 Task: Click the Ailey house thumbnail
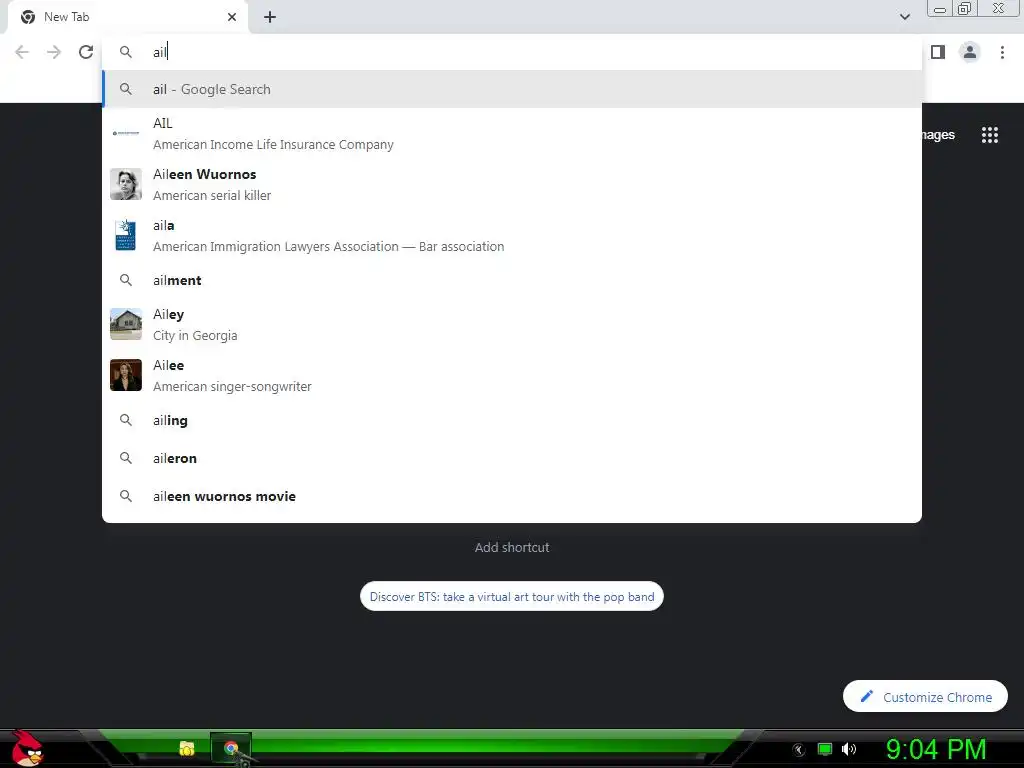(126, 324)
